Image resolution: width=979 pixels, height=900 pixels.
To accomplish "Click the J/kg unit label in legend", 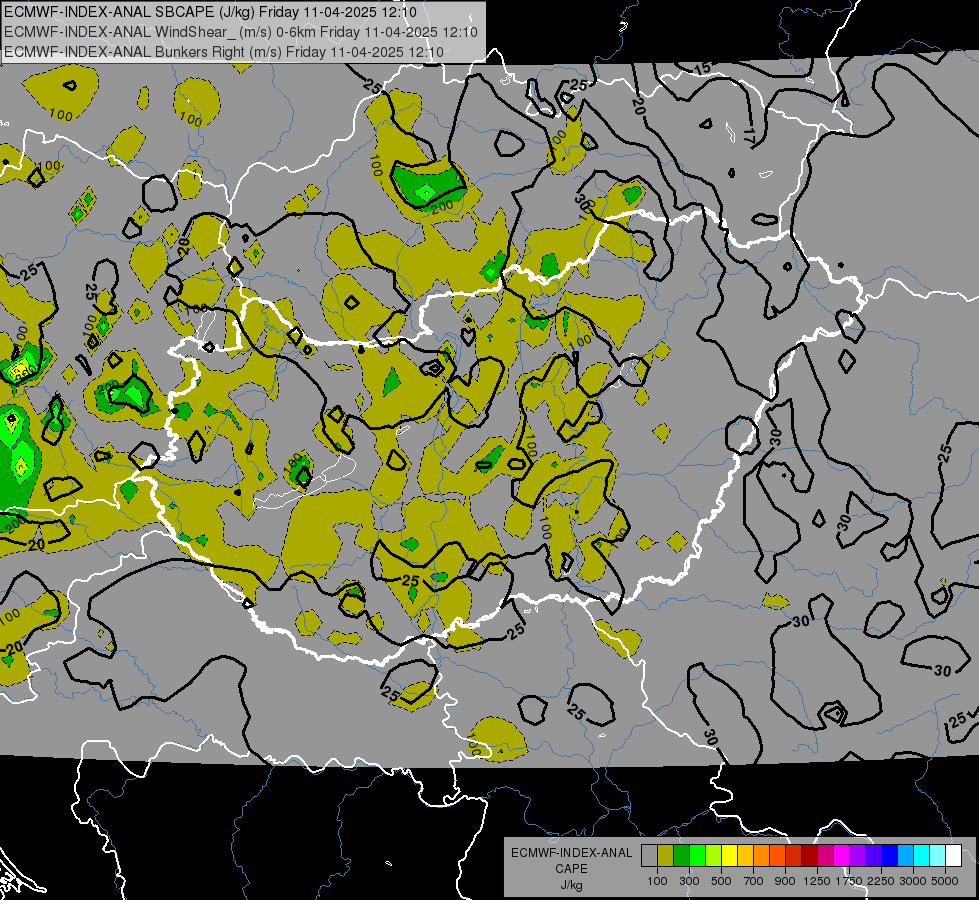I will pos(571,885).
